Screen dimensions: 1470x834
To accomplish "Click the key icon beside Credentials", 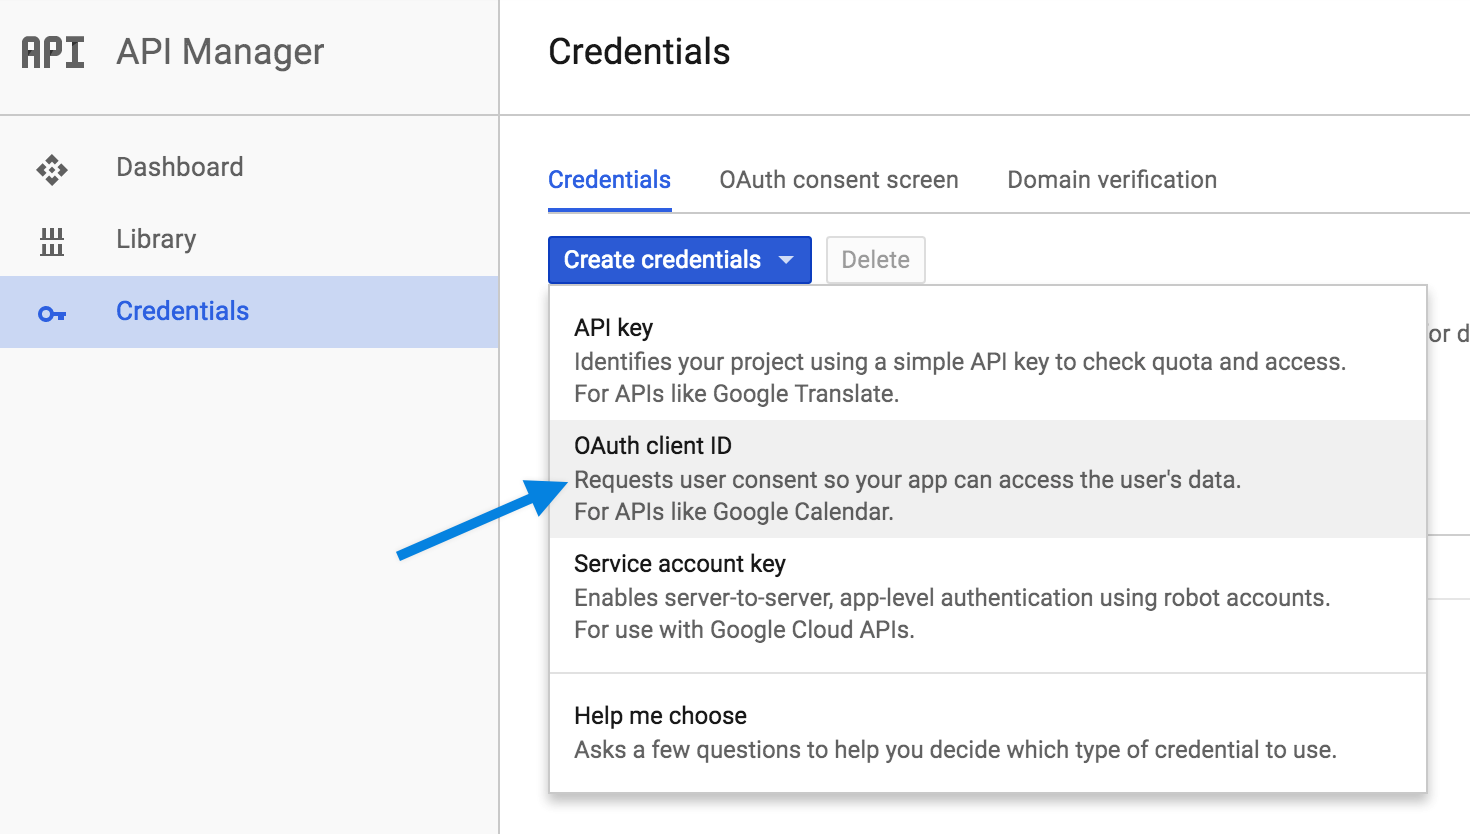I will tap(52, 314).
